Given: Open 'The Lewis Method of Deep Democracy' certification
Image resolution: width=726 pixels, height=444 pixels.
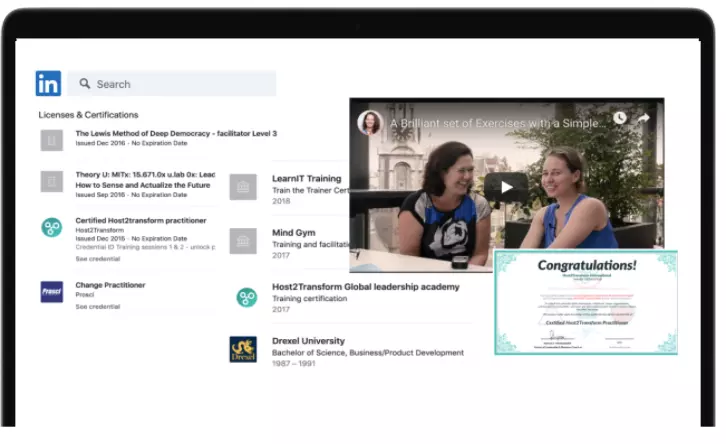Looking at the screenshot, I should pos(176,133).
